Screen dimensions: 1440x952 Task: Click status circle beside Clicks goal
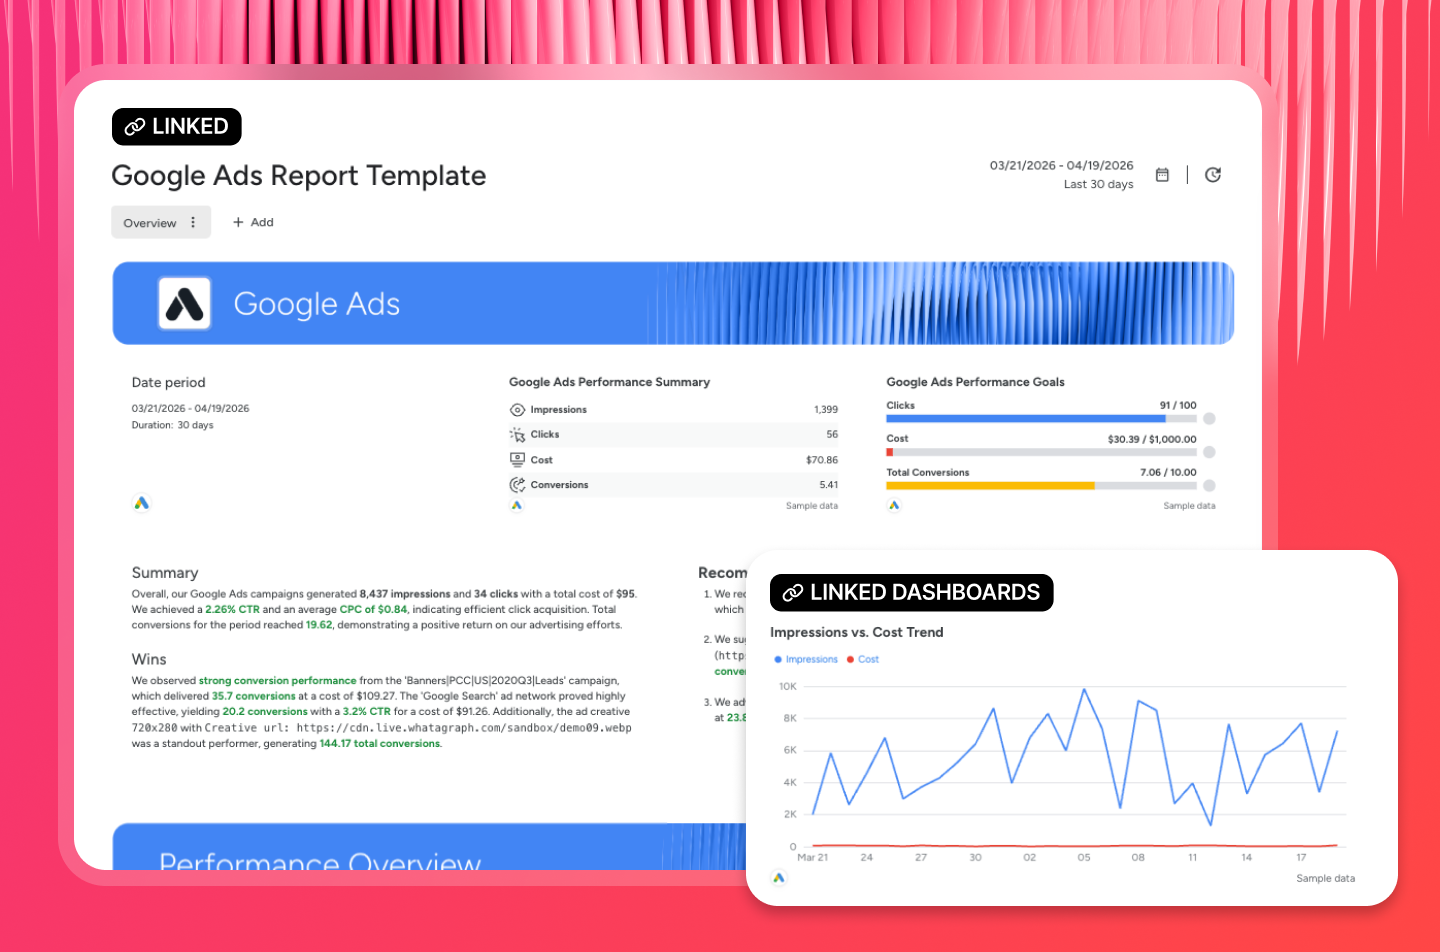pos(1209,419)
